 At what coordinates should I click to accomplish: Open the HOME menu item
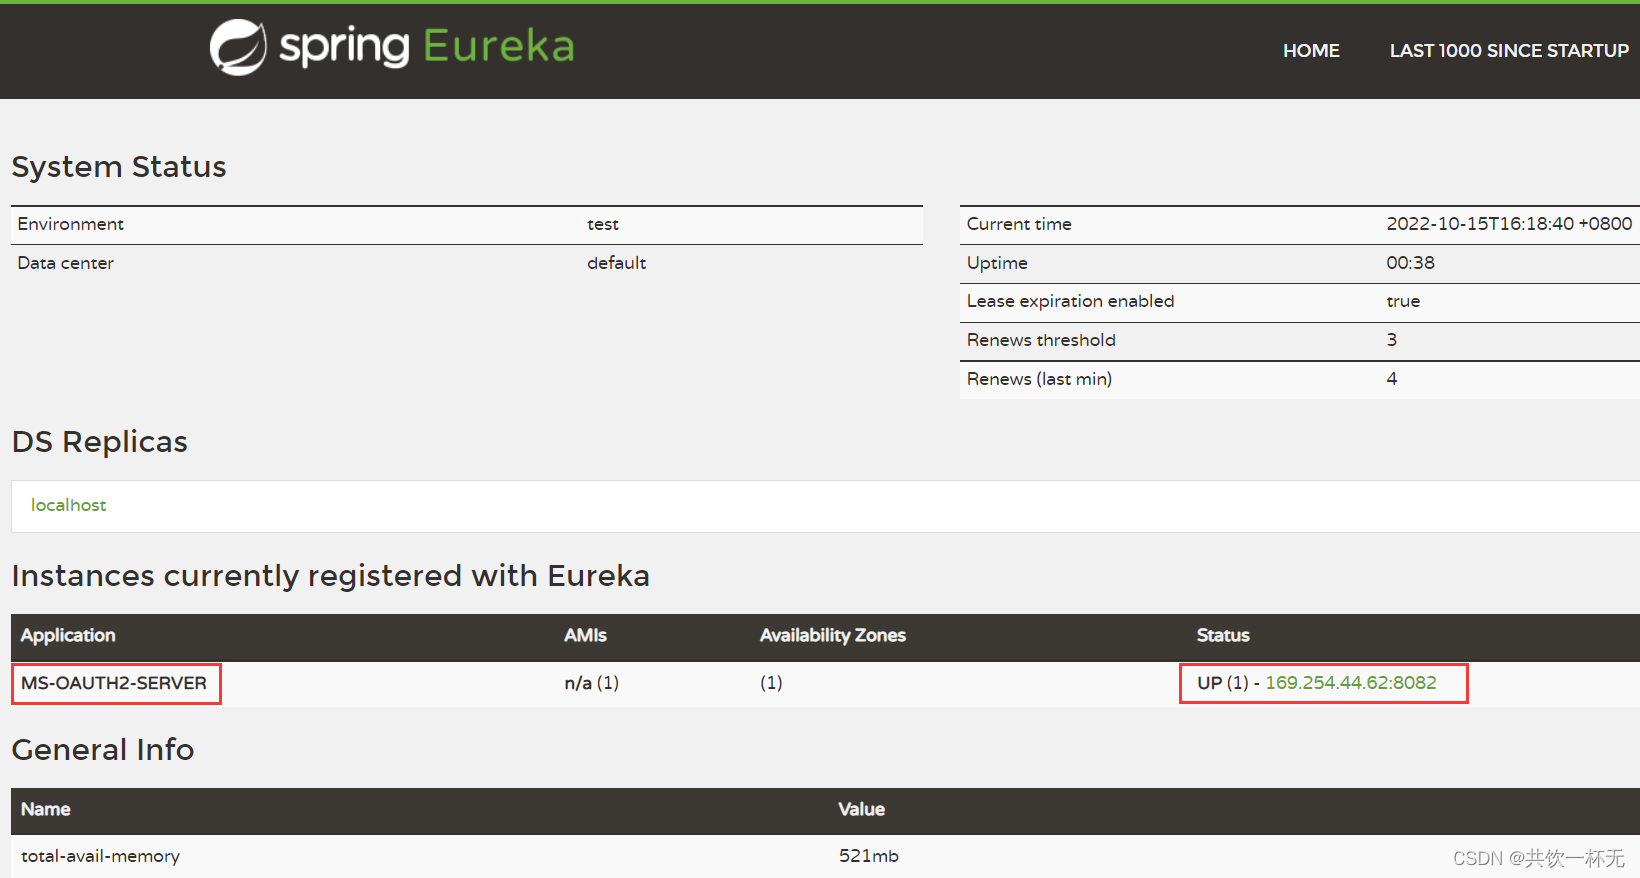point(1311,51)
